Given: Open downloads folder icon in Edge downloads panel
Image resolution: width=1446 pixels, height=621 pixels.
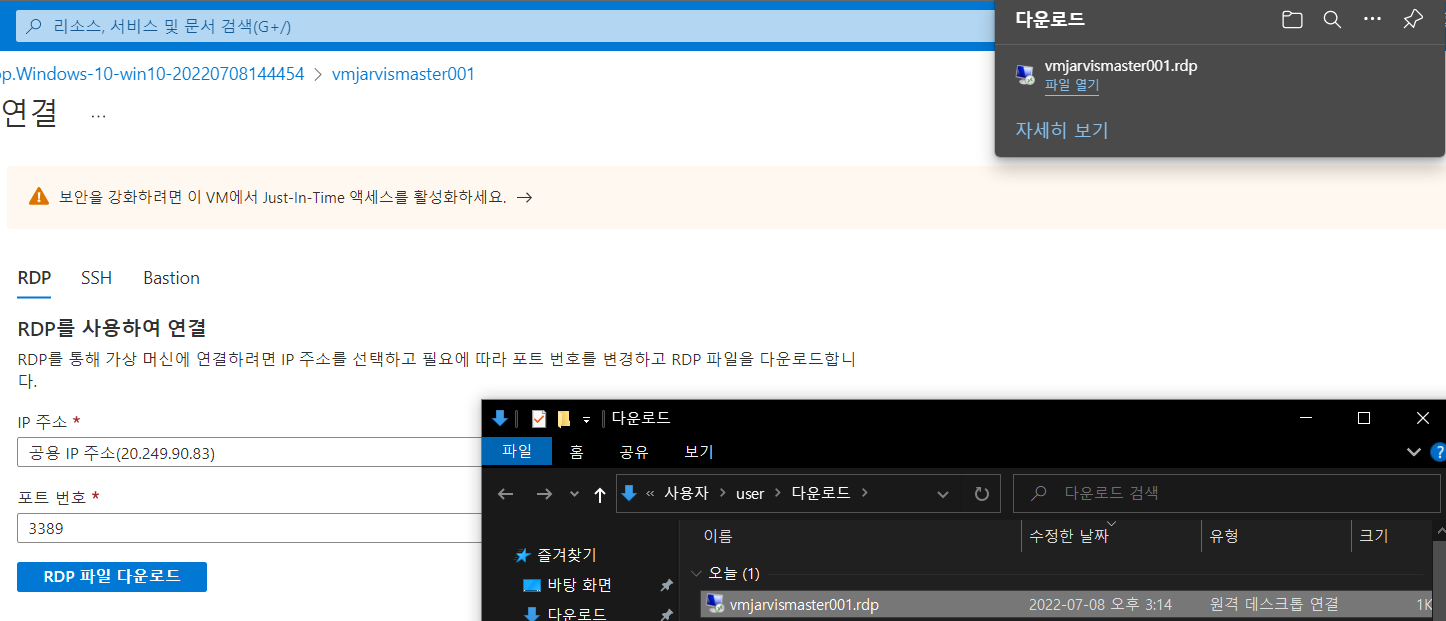Looking at the screenshot, I should tap(1292, 20).
